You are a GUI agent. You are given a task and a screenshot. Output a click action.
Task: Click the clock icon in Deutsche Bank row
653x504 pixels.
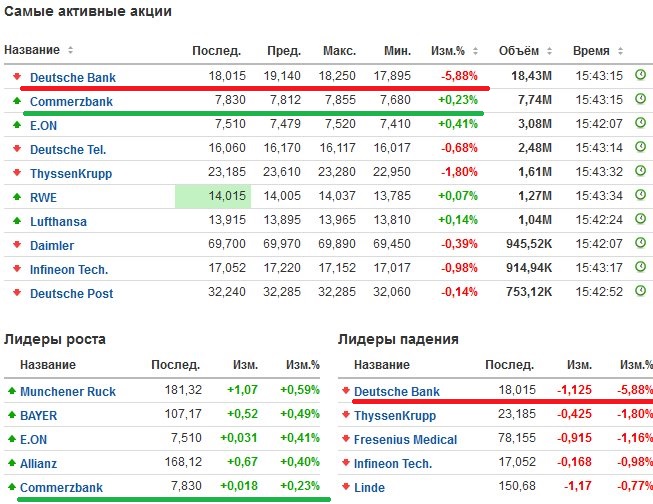[x=641, y=75]
